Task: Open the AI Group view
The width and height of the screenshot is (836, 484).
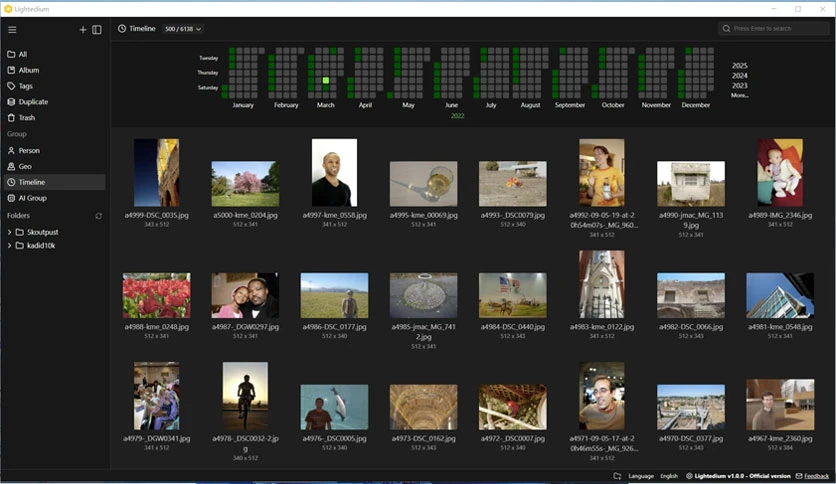Action: pos(55,198)
